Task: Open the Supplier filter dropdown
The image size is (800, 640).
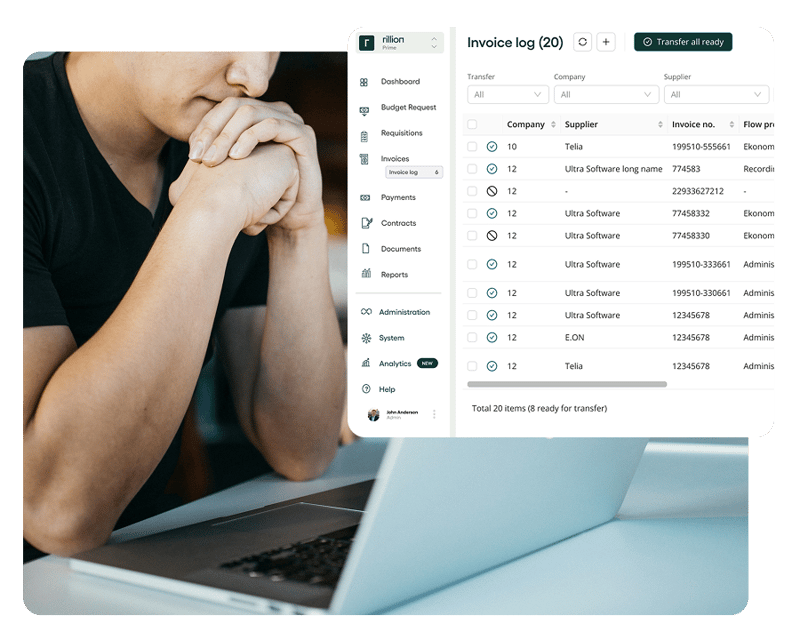Action: pyautogui.click(x=716, y=95)
